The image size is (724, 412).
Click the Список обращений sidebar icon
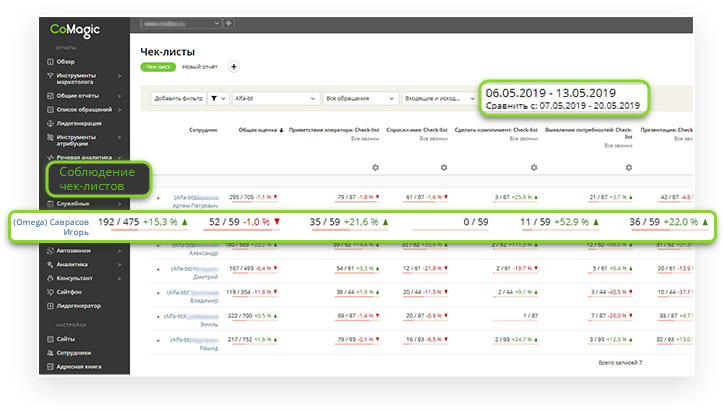tap(50, 109)
